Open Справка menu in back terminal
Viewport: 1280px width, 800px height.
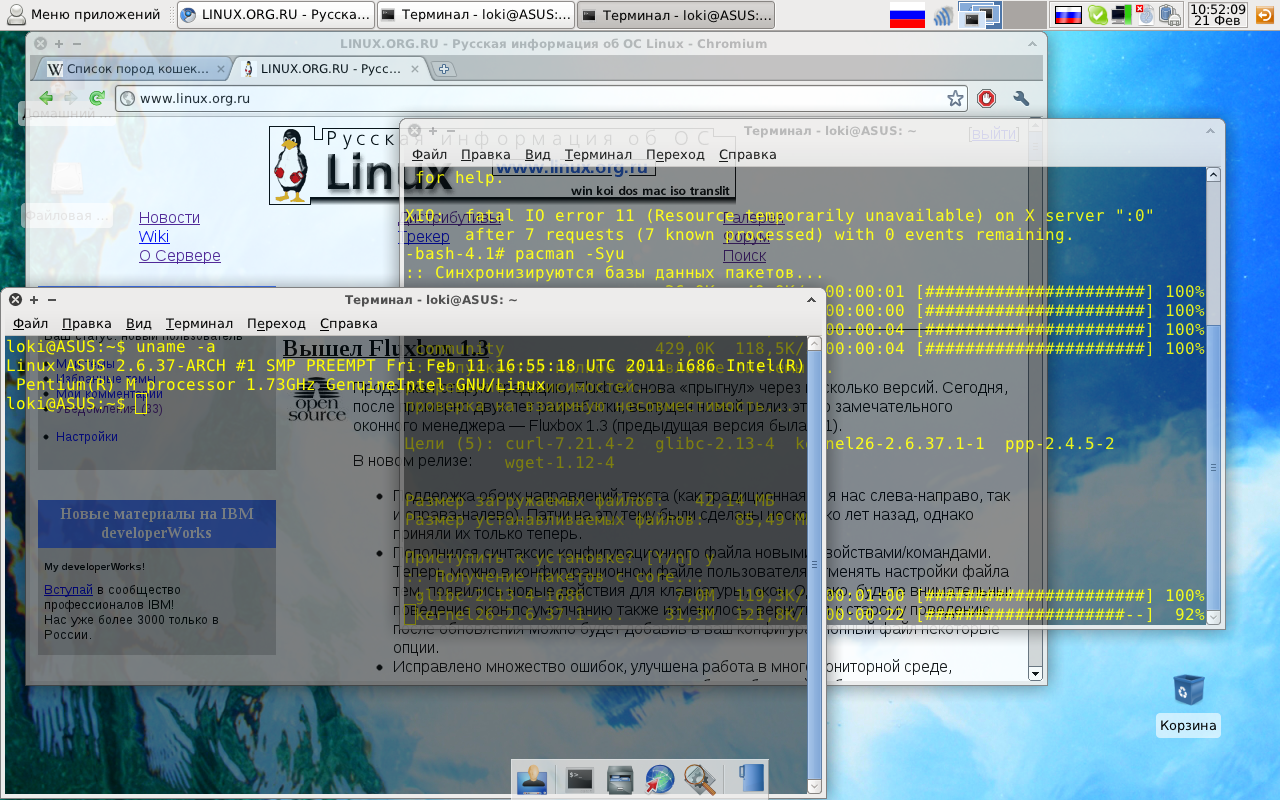coord(747,154)
